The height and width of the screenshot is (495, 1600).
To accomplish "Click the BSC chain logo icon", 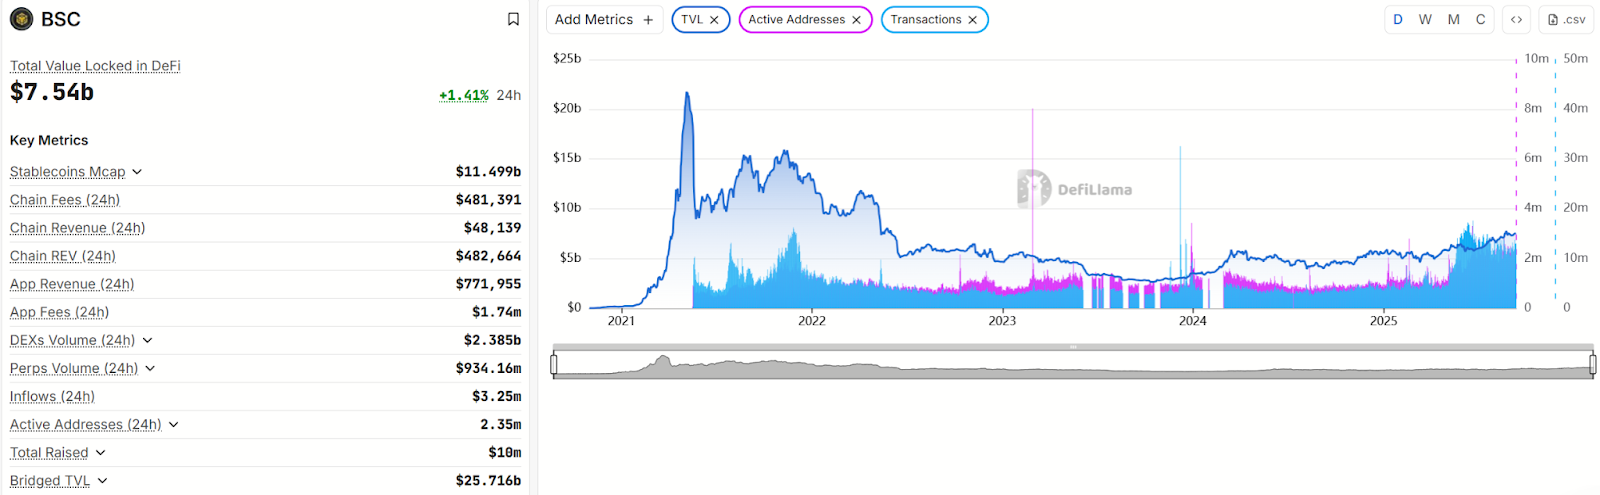I will pos(21,19).
